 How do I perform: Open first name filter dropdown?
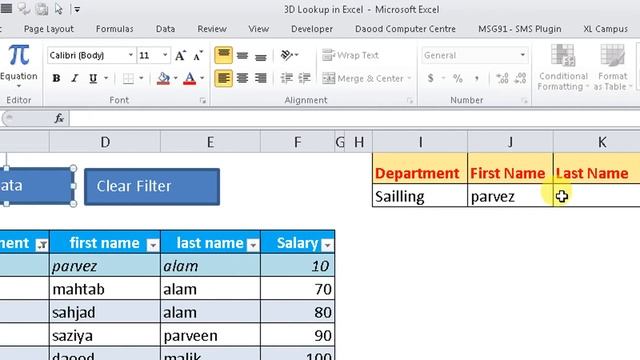(x=153, y=245)
